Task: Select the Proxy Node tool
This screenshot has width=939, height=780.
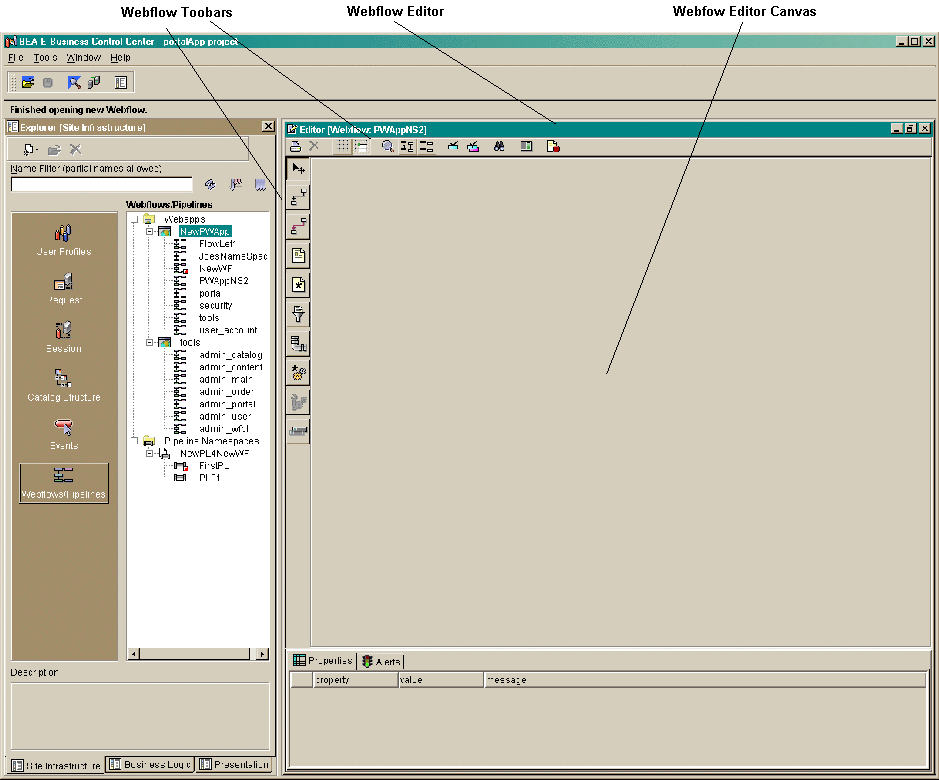Action: 298,431
